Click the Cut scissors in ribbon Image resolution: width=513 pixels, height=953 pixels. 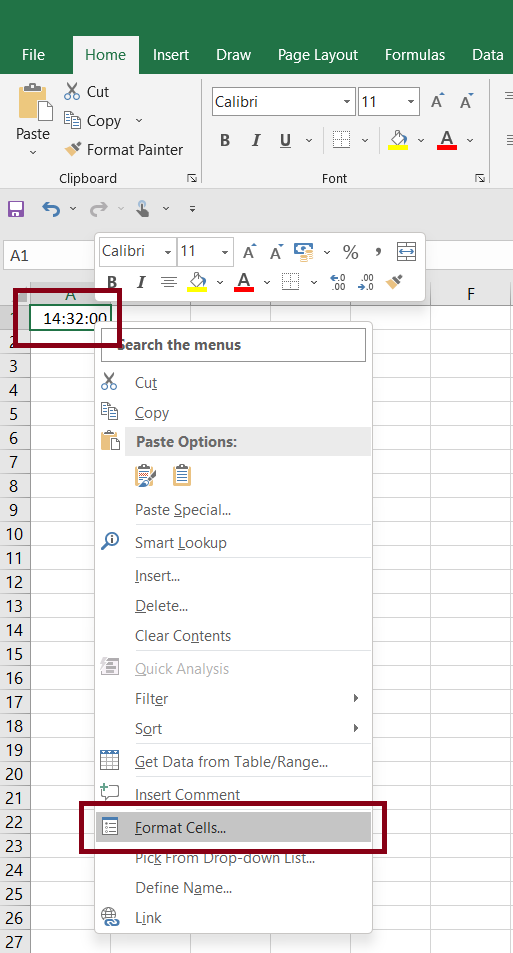72,92
